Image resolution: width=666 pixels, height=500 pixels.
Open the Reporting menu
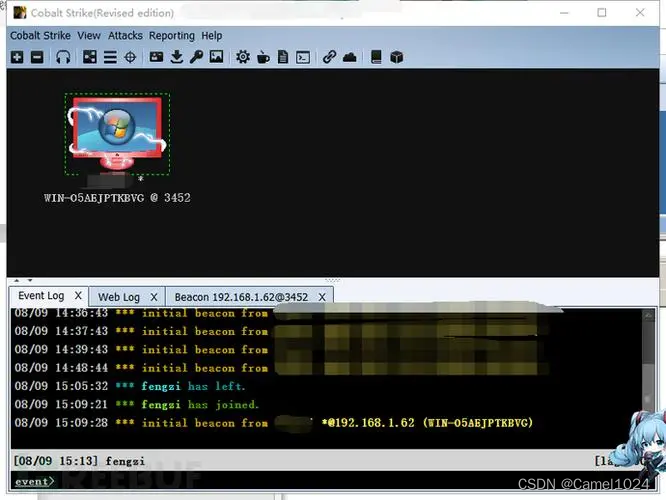(x=172, y=36)
